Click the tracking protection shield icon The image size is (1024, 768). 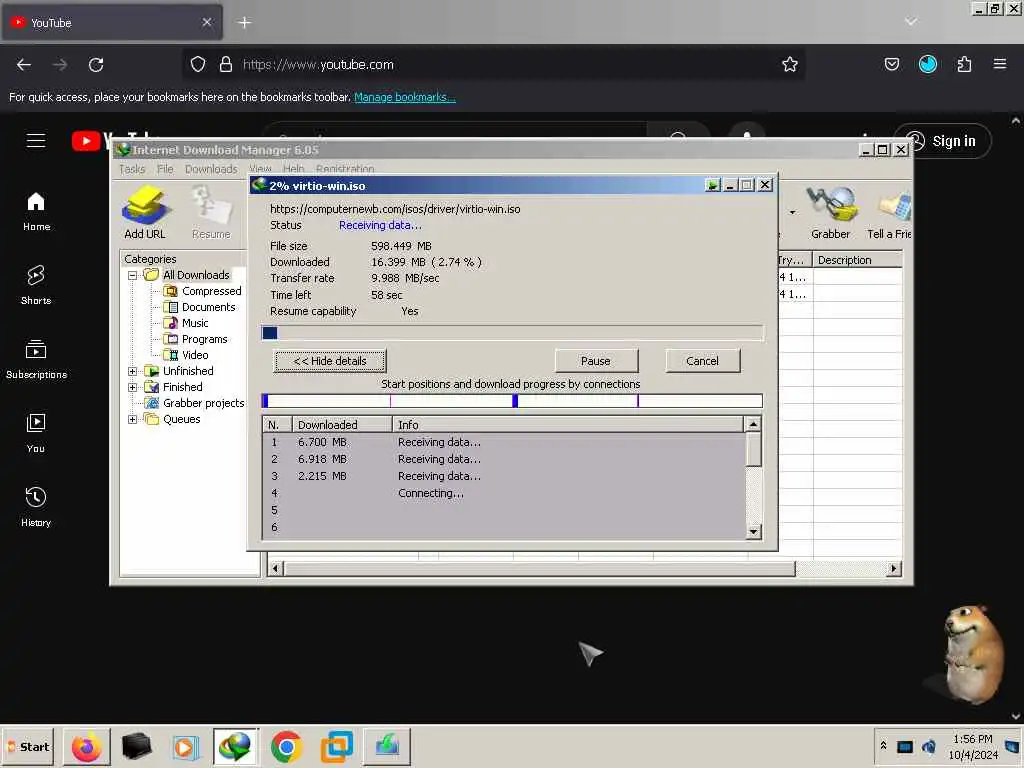(x=198, y=64)
